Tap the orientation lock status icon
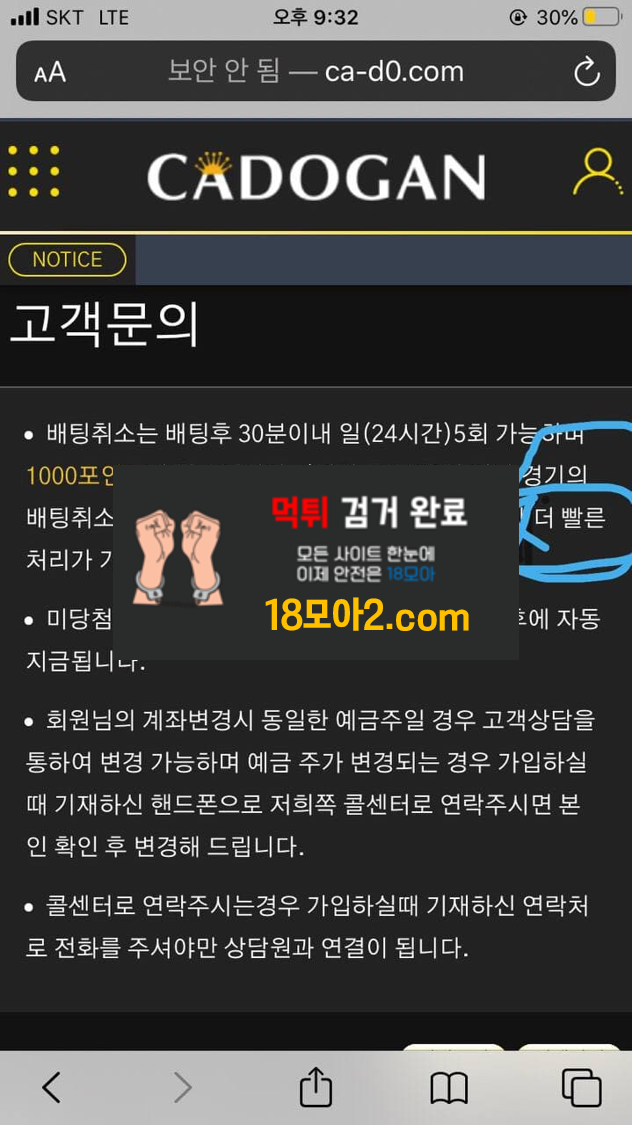Screen dimensions: 632x1125 pos(517,17)
